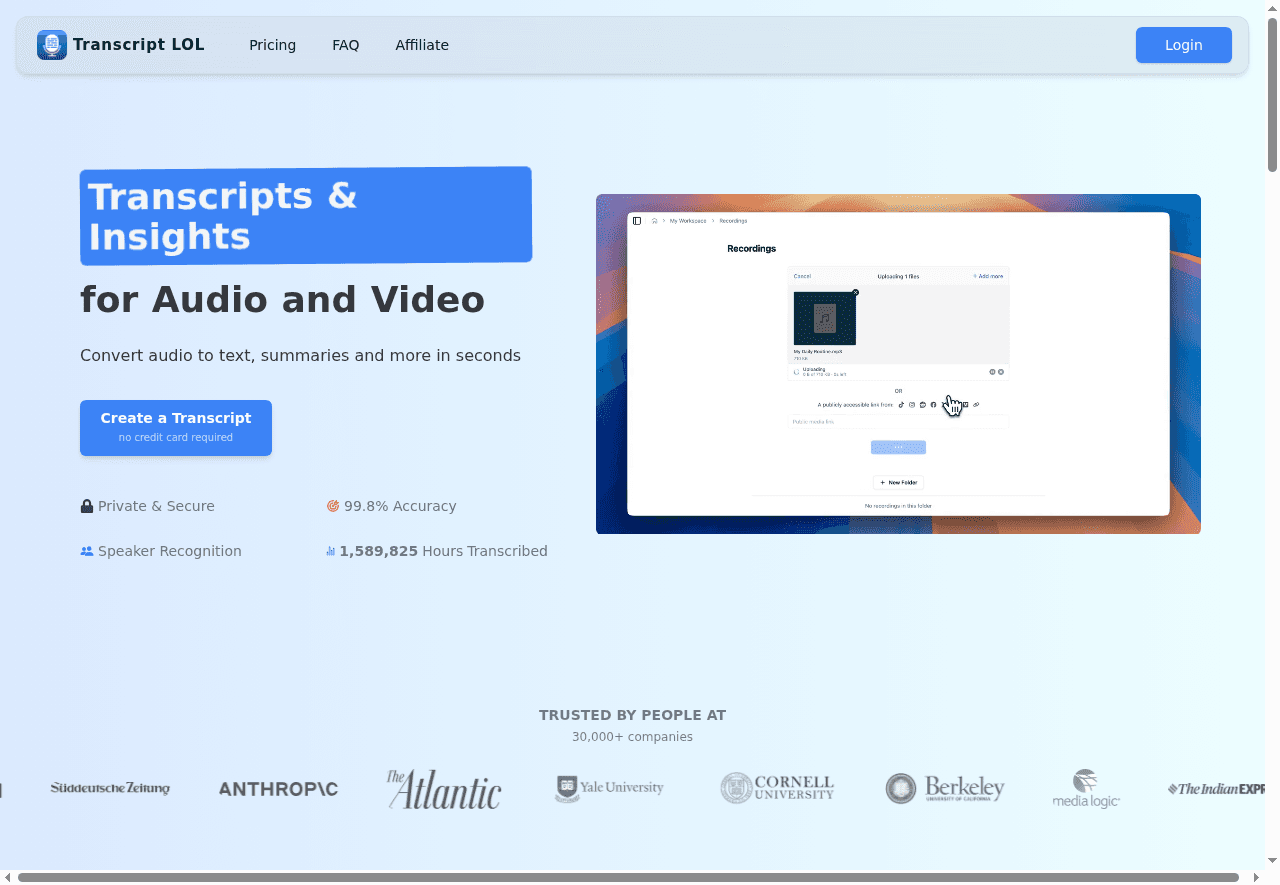The width and height of the screenshot is (1280, 885).
Task: Click the people icon beside Speaker Recognition
Action: 87,551
